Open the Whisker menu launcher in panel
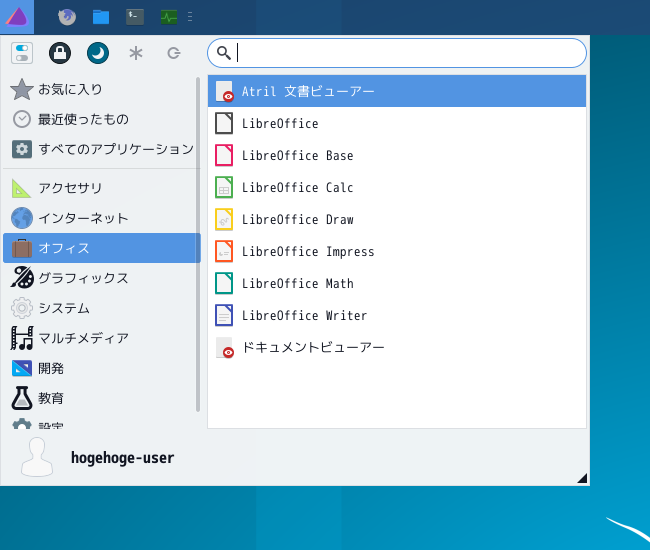Screen dimensions: 650x550 [x=17, y=17]
